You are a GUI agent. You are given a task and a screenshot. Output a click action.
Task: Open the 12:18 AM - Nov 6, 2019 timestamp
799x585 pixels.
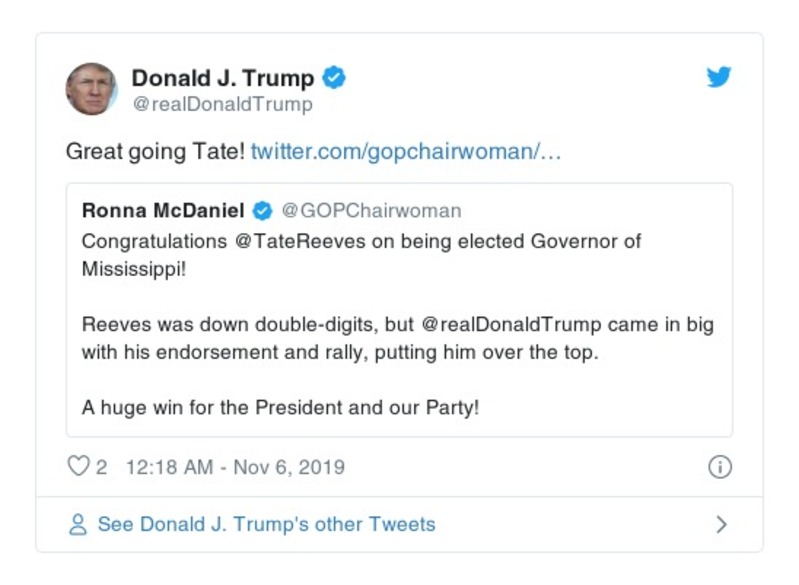235,467
